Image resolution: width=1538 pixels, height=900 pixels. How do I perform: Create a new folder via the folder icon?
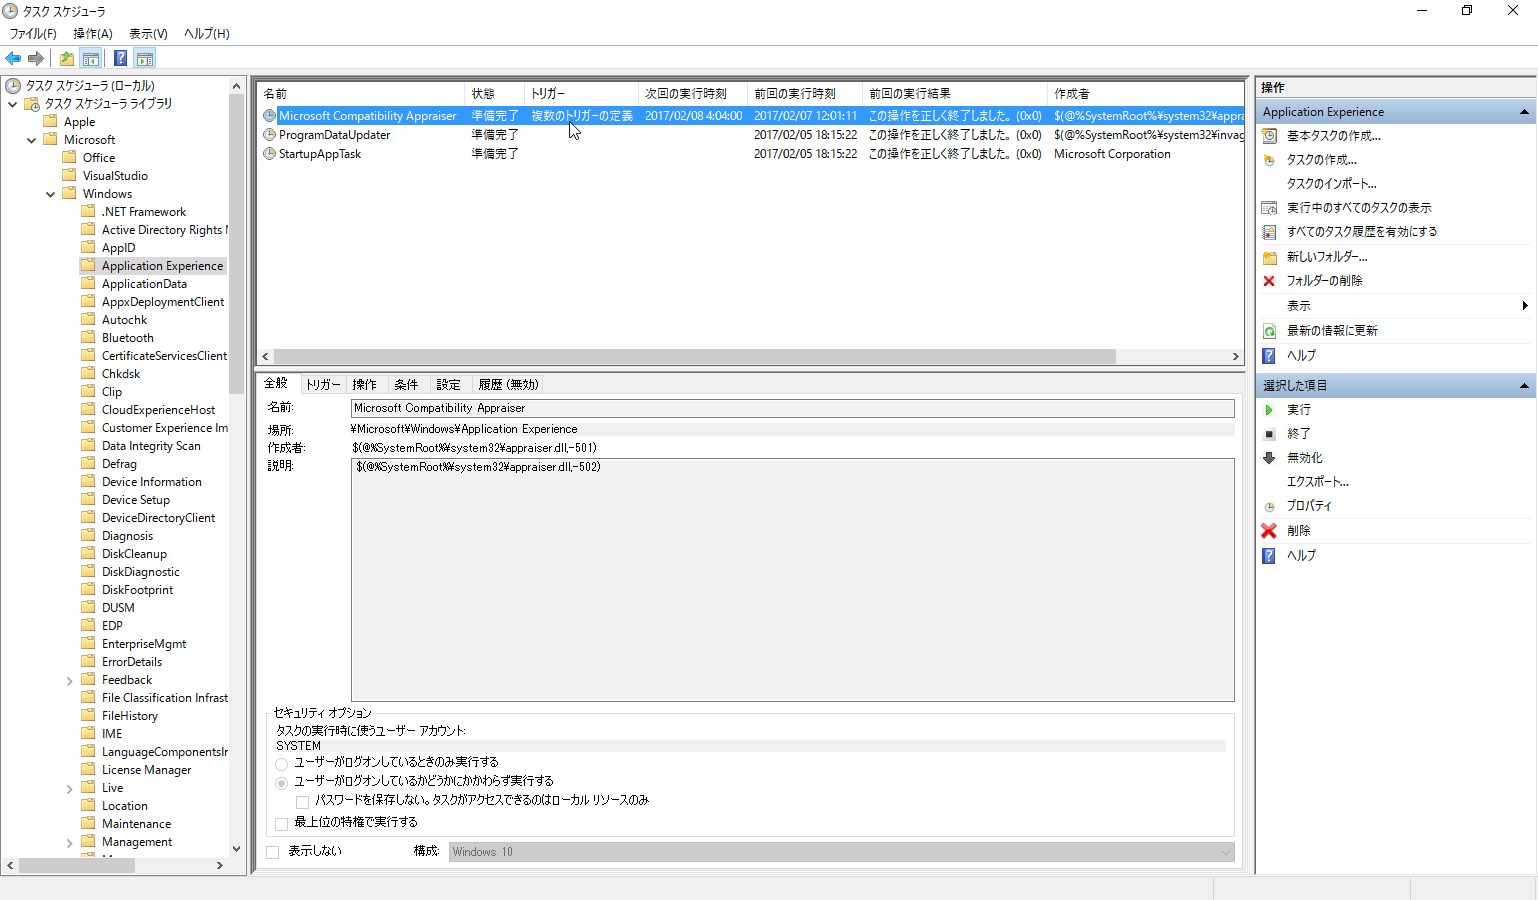[1268, 256]
